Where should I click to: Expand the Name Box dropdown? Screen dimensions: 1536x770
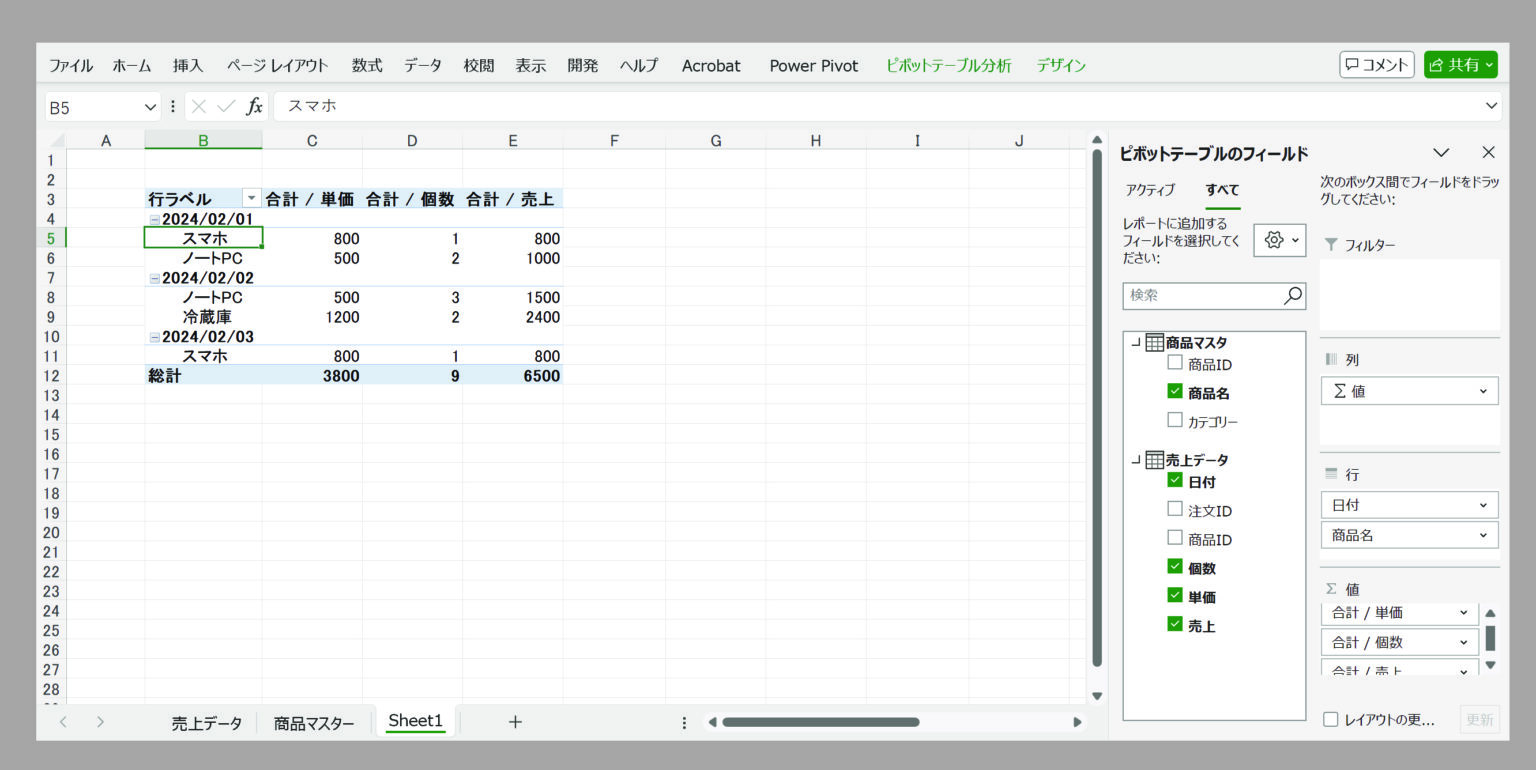click(151, 107)
